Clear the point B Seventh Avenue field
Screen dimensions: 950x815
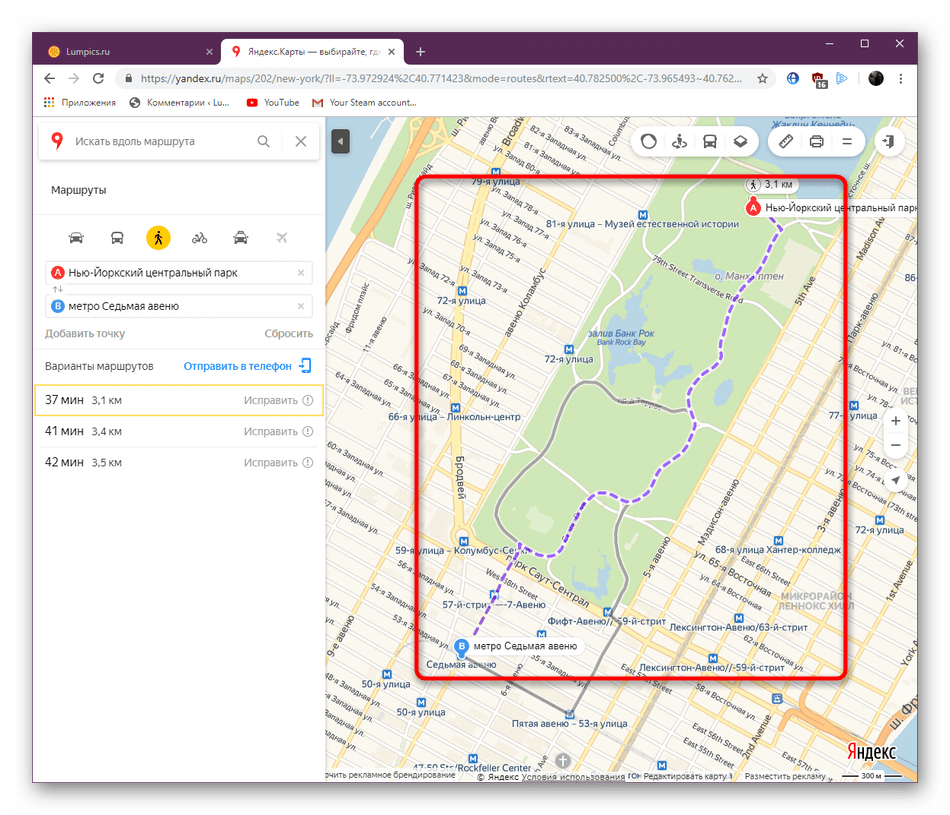pos(301,306)
